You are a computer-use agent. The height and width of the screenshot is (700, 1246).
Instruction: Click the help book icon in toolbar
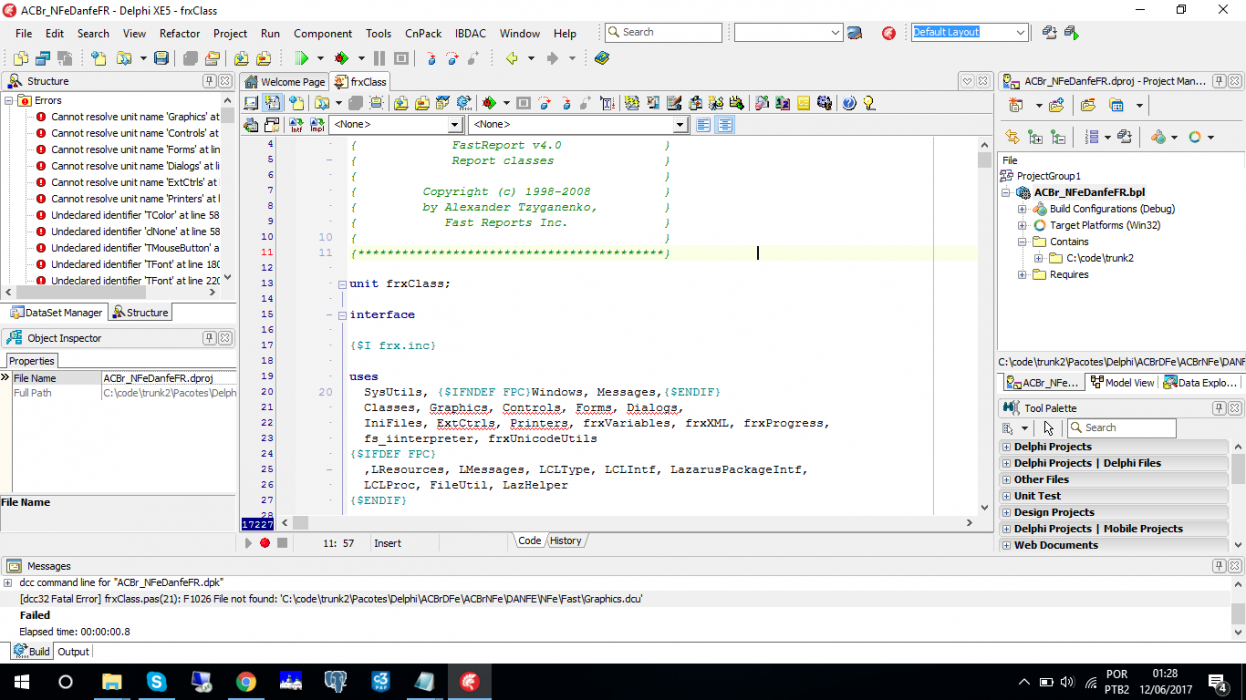(x=601, y=59)
